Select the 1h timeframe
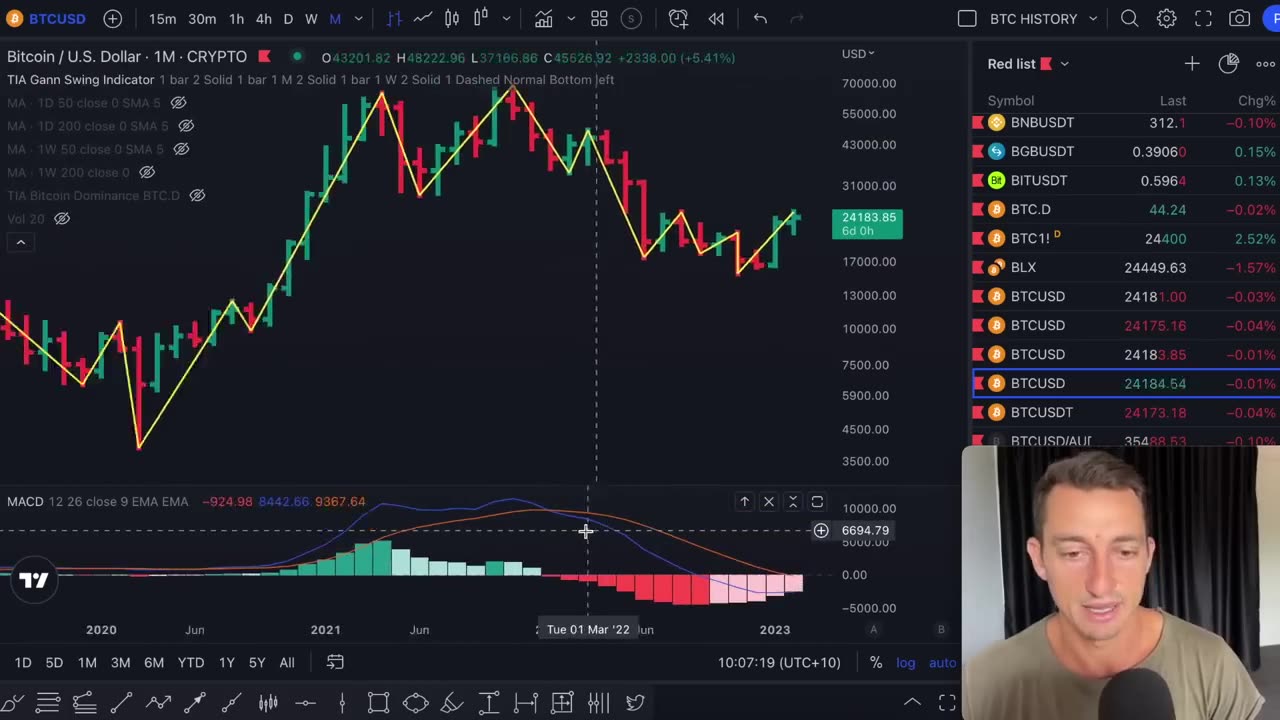The width and height of the screenshot is (1280, 720). click(236, 18)
